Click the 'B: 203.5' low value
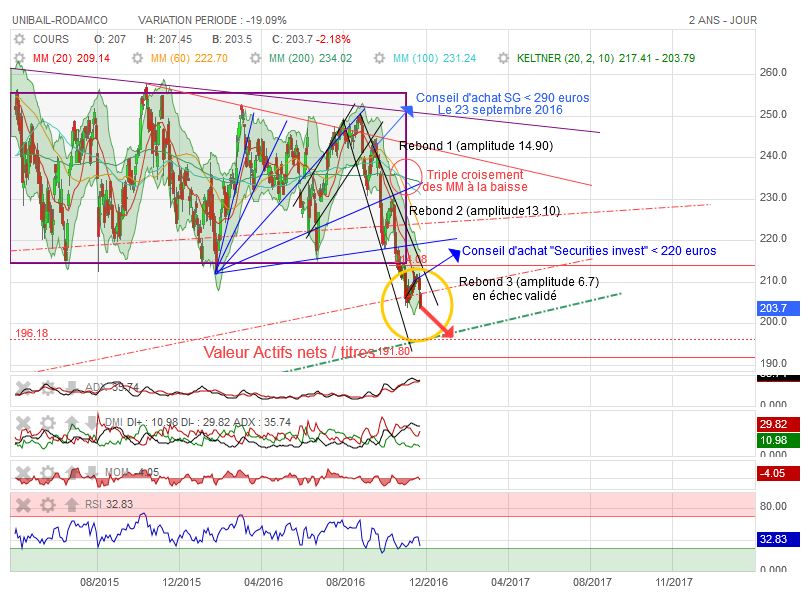810x600 pixels. [x=232, y=39]
